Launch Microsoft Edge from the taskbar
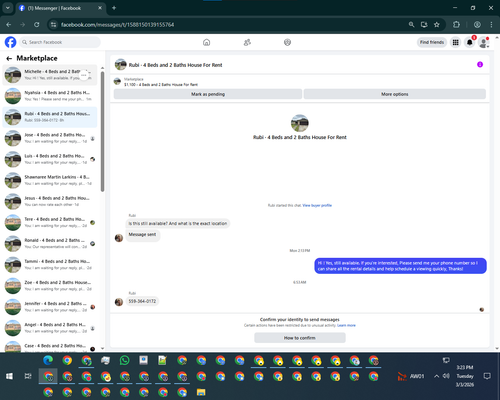The image size is (500, 400). point(48,360)
